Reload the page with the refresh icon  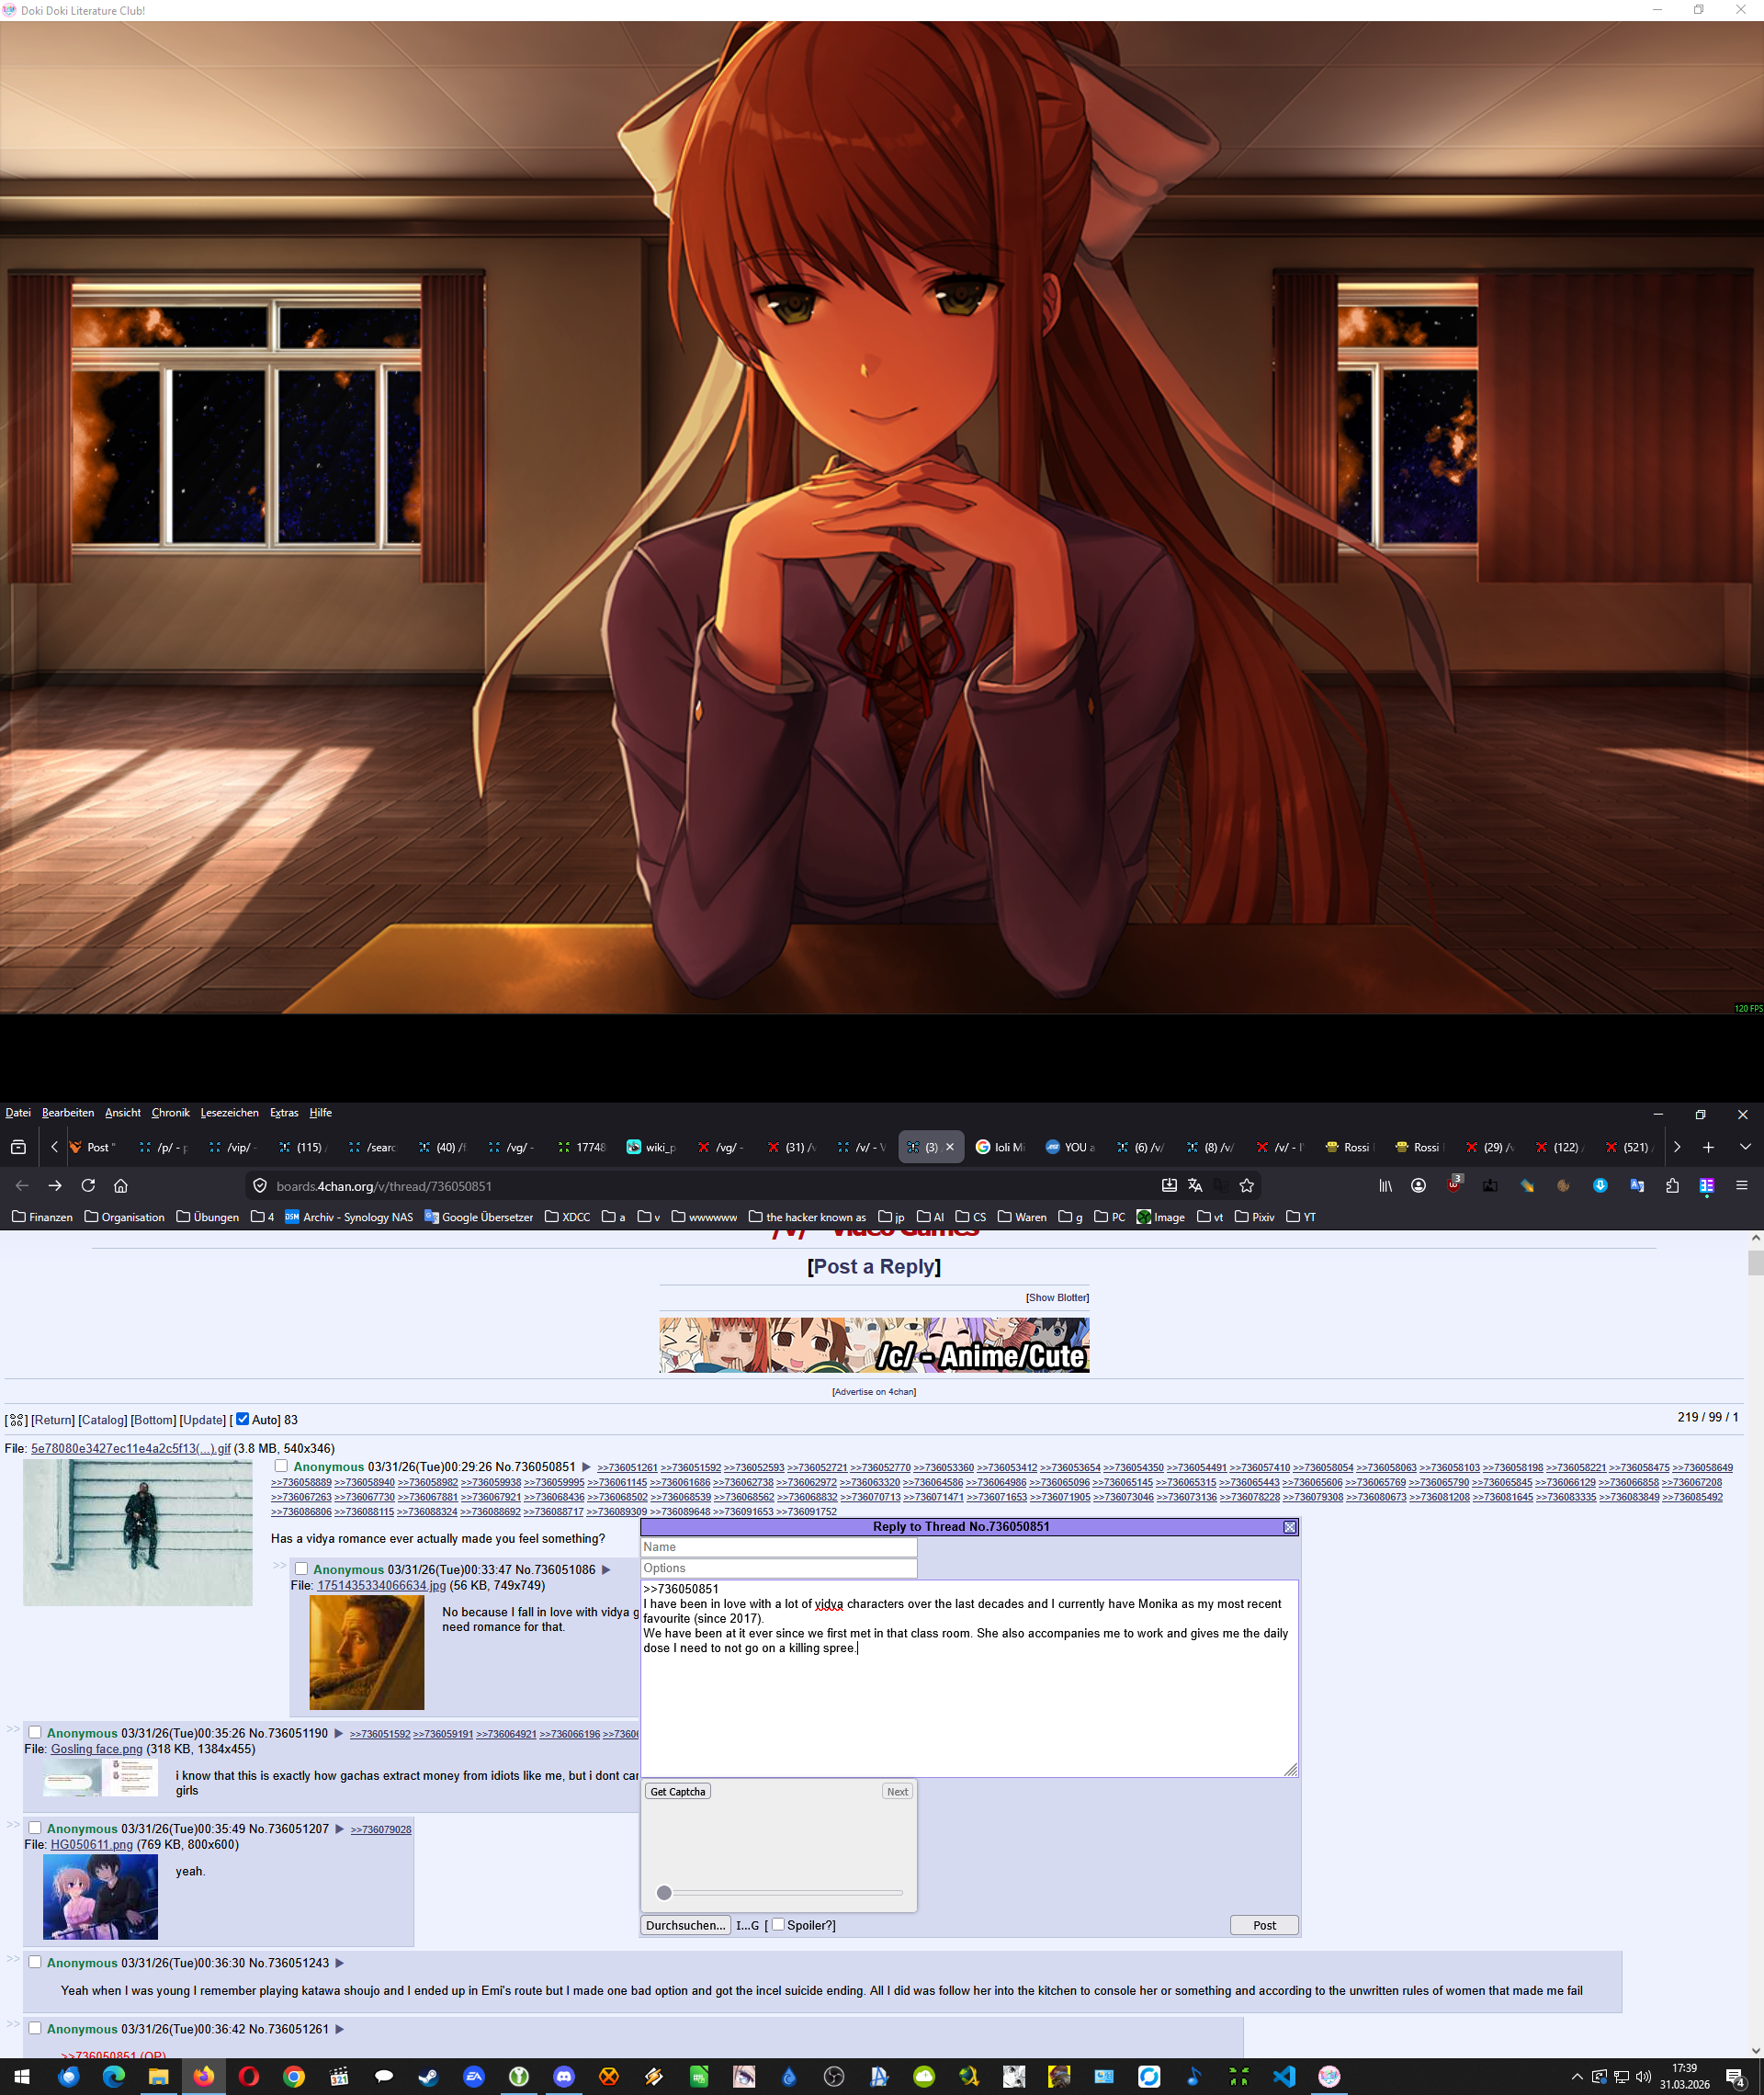click(88, 1185)
